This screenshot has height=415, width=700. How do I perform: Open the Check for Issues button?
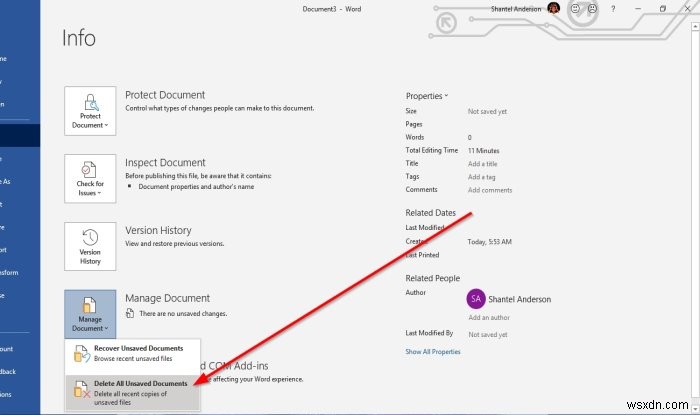[x=90, y=179]
